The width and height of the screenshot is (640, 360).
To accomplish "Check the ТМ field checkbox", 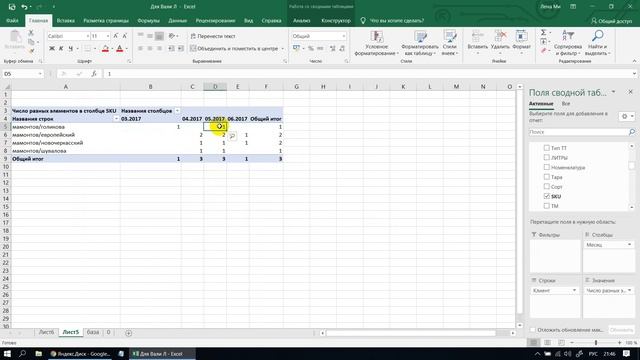I will [547, 206].
